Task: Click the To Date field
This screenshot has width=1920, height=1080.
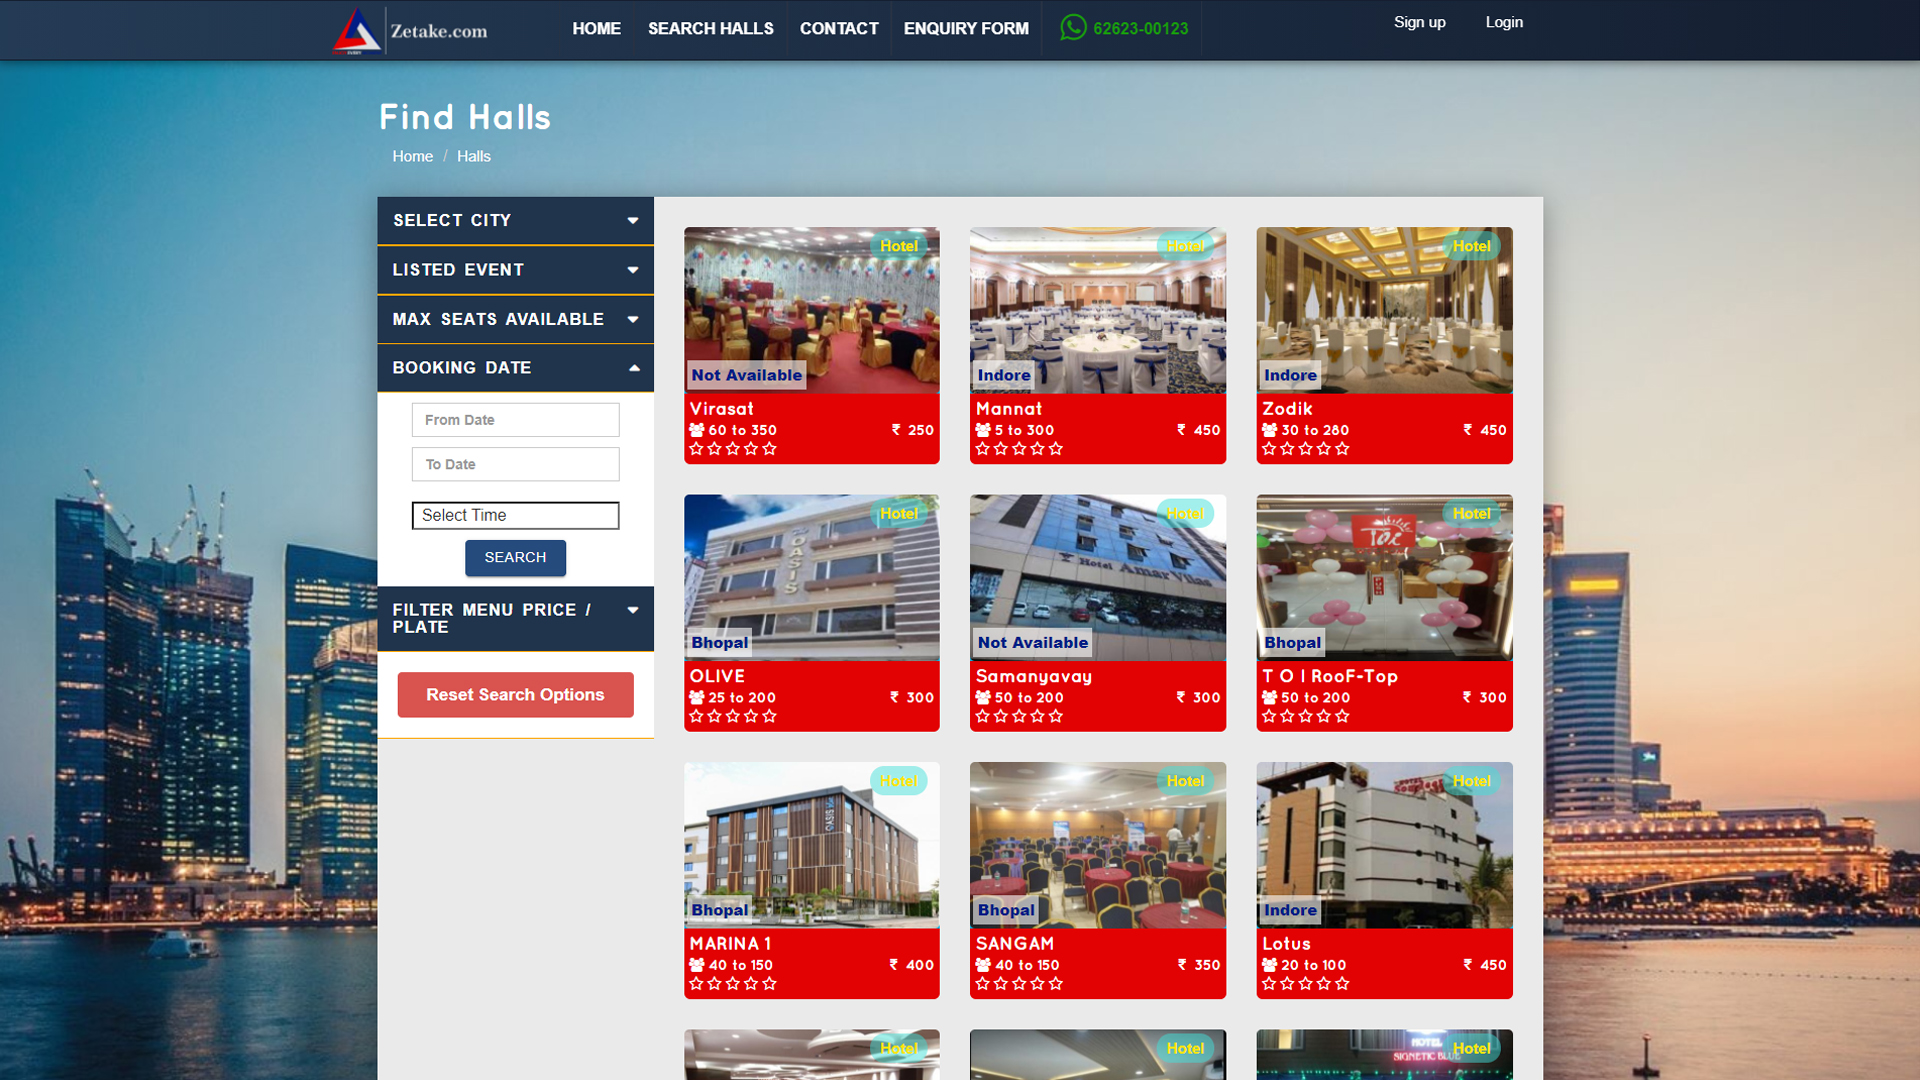Action: point(515,464)
